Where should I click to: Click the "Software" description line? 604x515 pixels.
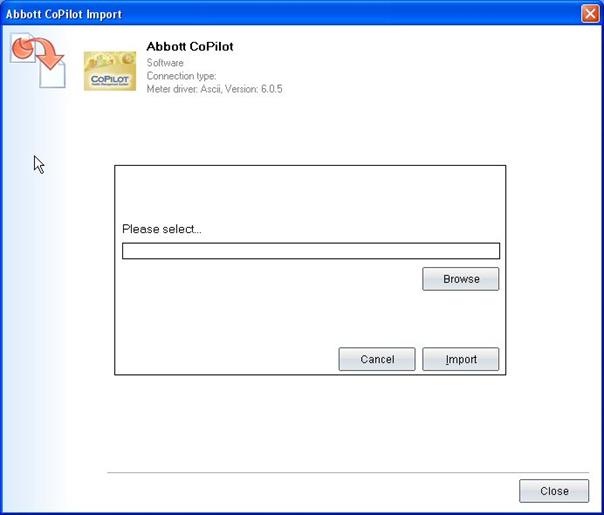pyautogui.click(x=165, y=63)
